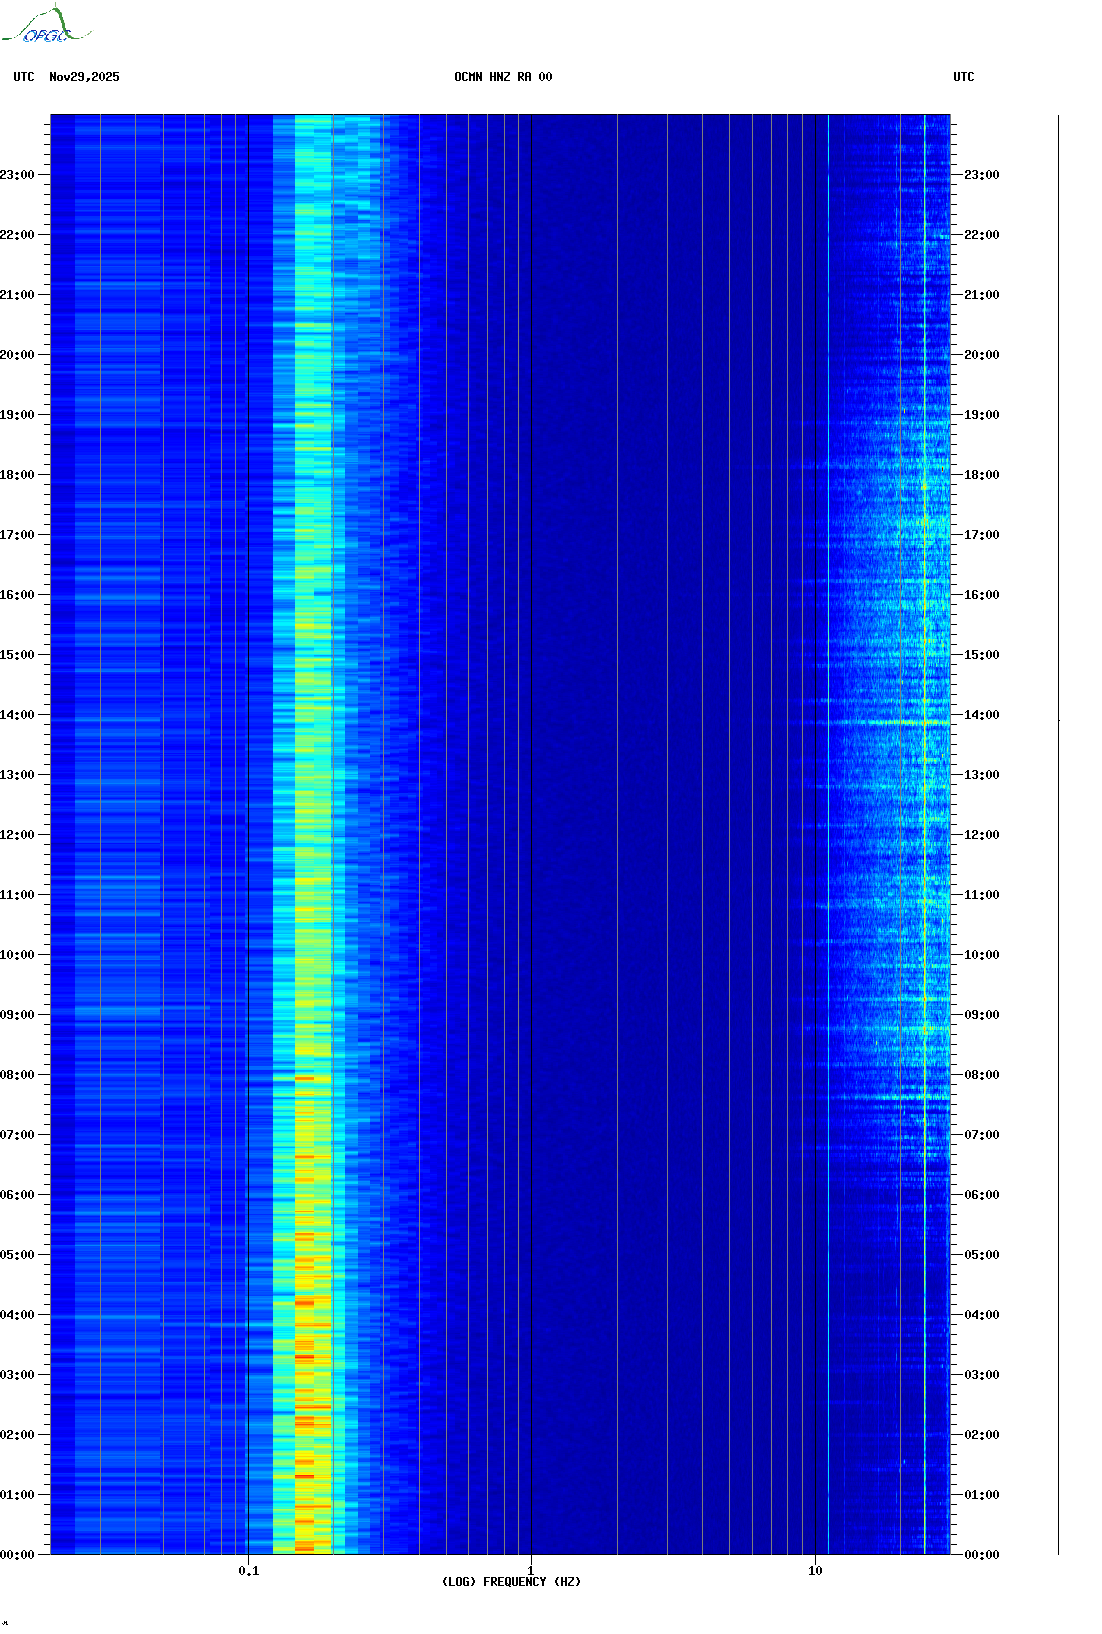This screenshot has width=1102, height=1634.
Task: Click the 21:00 label on right axis
Action: click(981, 295)
